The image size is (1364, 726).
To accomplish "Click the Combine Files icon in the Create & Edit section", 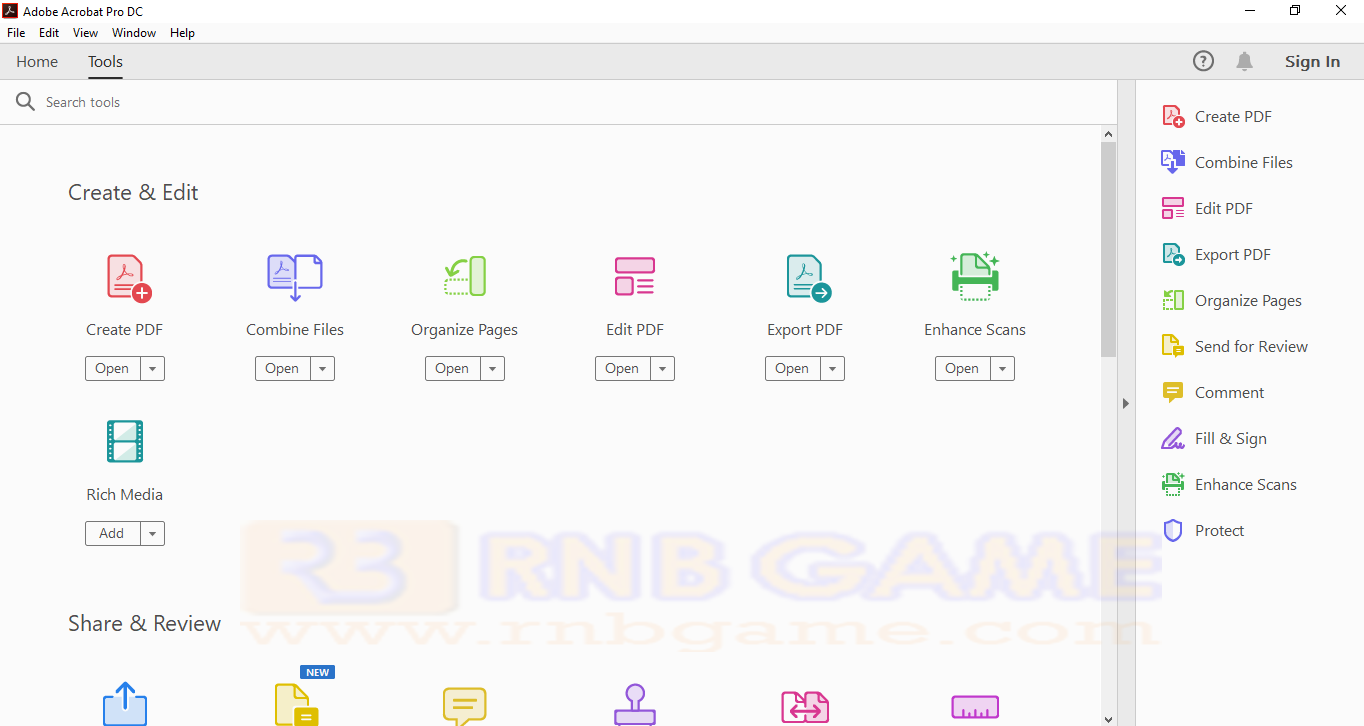I will (x=295, y=278).
